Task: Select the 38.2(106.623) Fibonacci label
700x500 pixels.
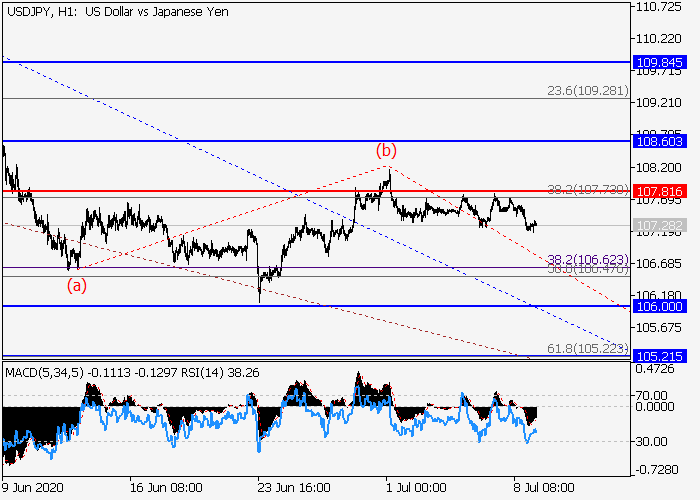Action: pyautogui.click(x=588, y=259)
